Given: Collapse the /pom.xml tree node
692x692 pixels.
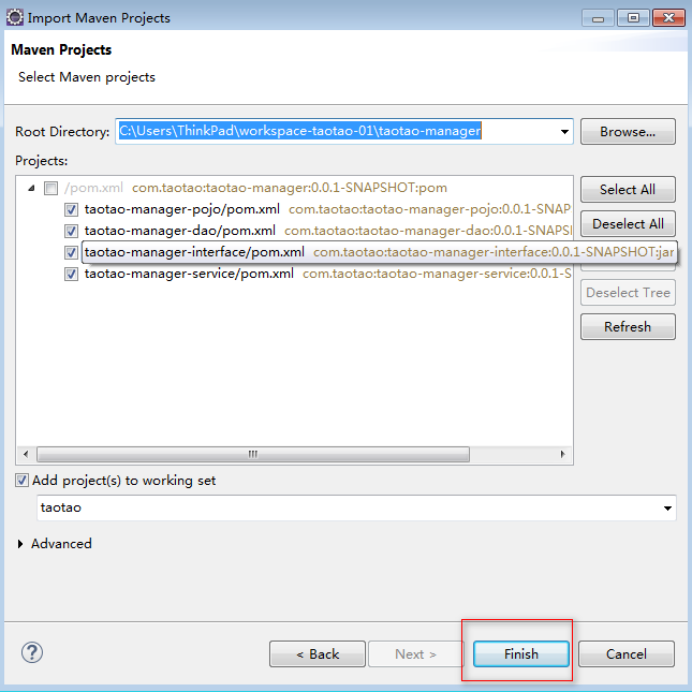Looking at the screenshot, I should click(x=31, y=188).
